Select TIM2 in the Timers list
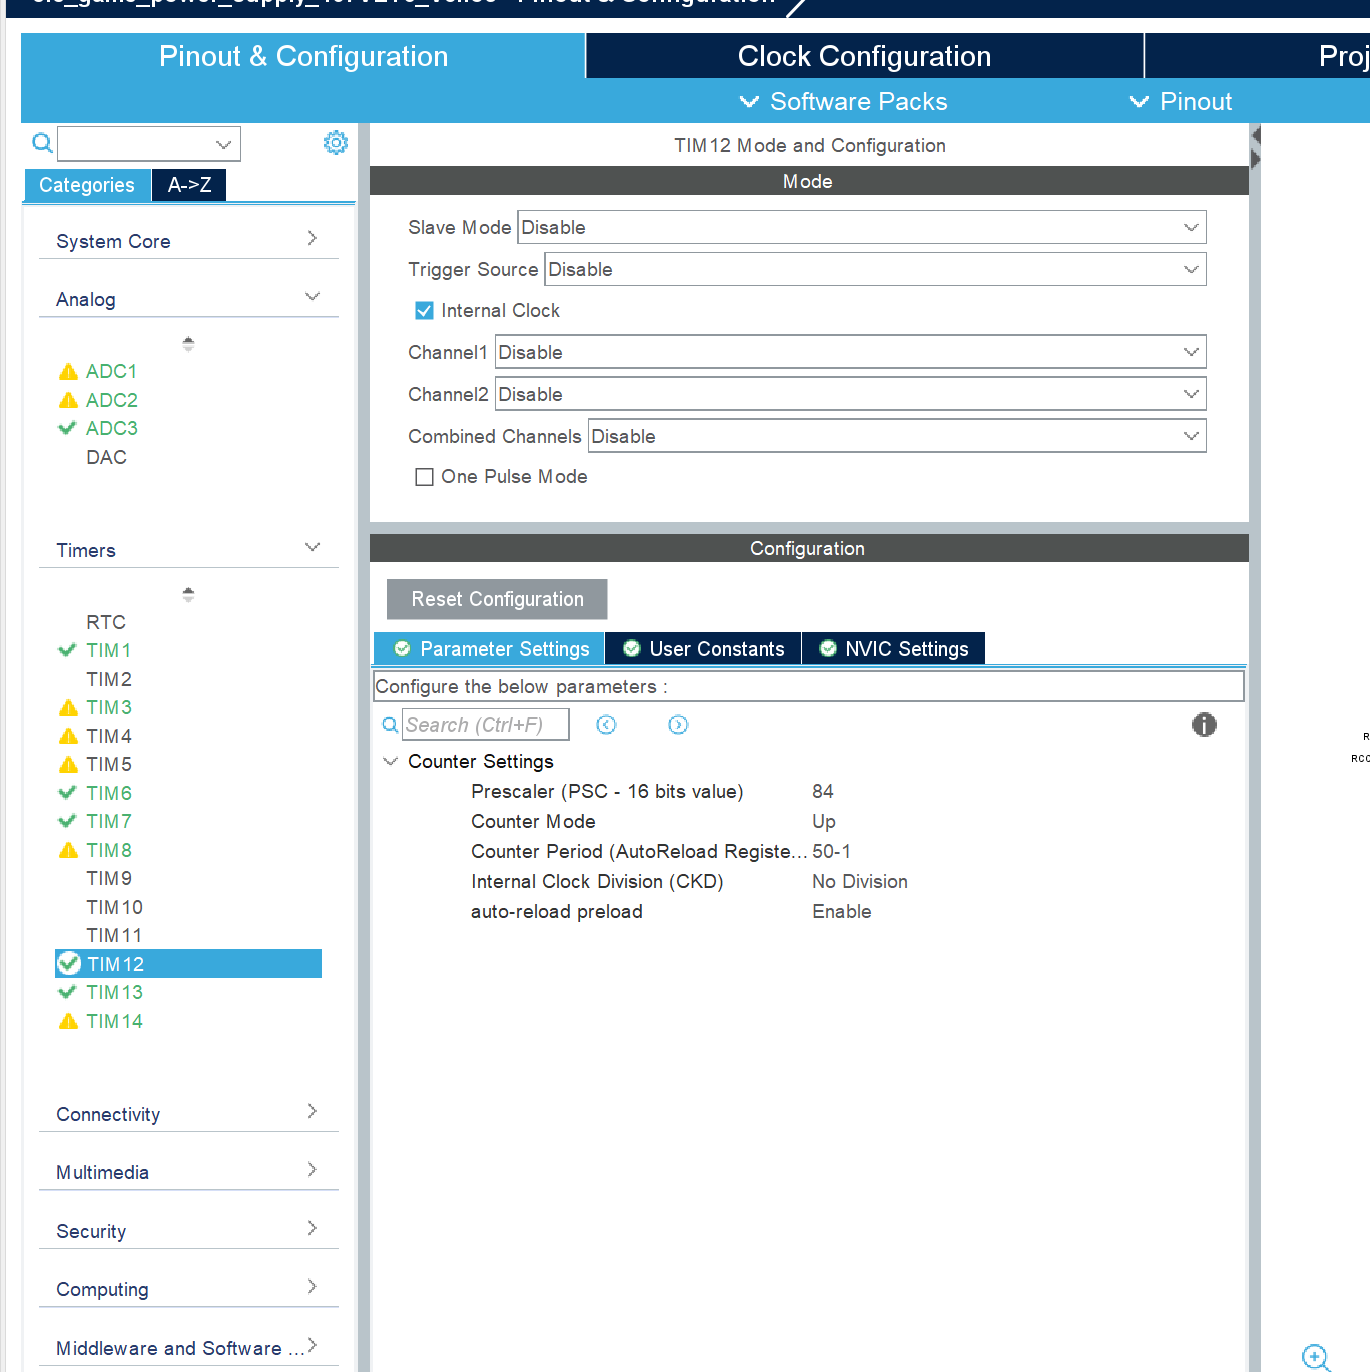This screenshot has width=1370, height=1372. point(109,679)
